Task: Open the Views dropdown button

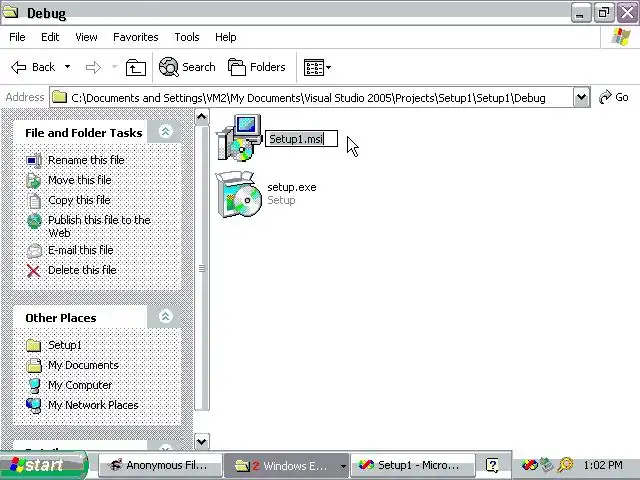Action: point(317,67)
